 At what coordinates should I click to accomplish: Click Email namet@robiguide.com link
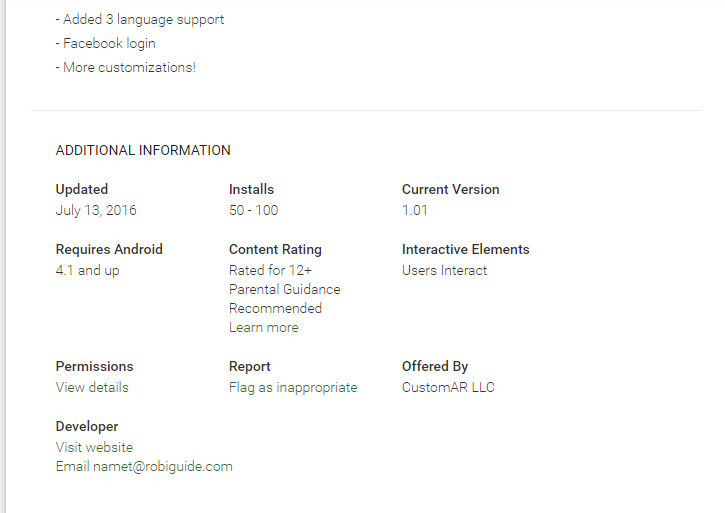(144, 466)
